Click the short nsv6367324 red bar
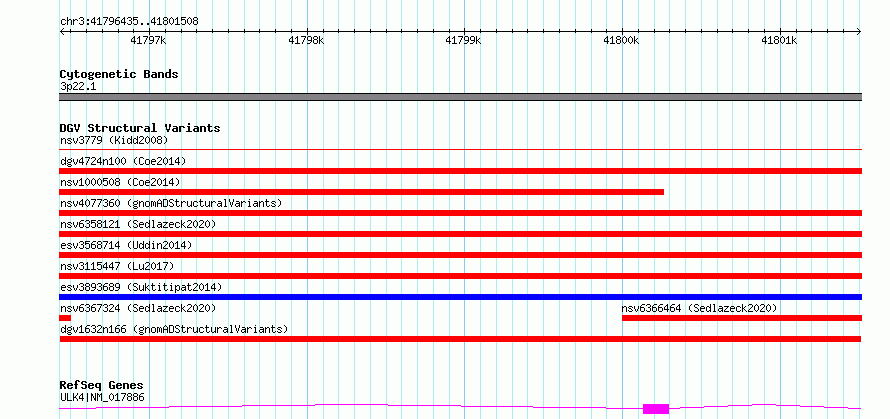Image resolution: width=890 pixels, height=419 pixels. coord(65,318)
